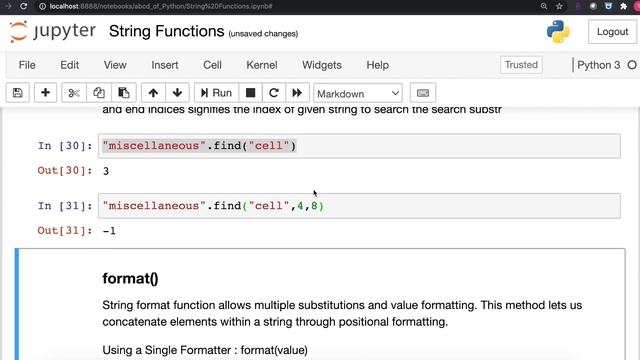640x360 pixels.
Task: Open browser zoom magnifier icon
Action: (544, 6)
